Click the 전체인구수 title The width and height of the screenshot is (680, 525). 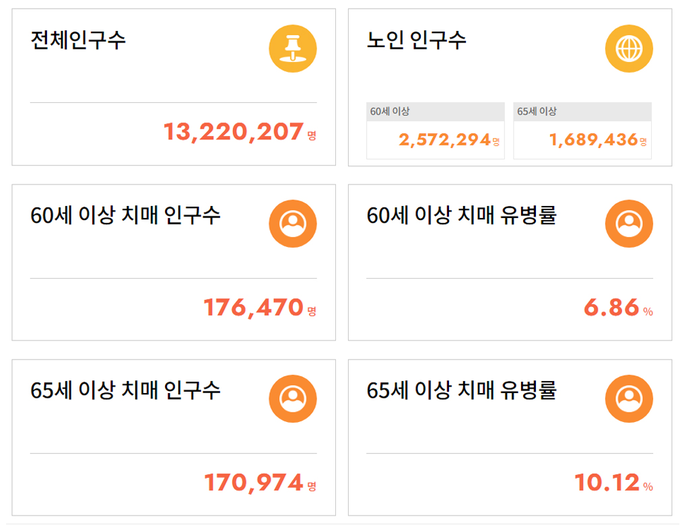click(x=78, y=40)
